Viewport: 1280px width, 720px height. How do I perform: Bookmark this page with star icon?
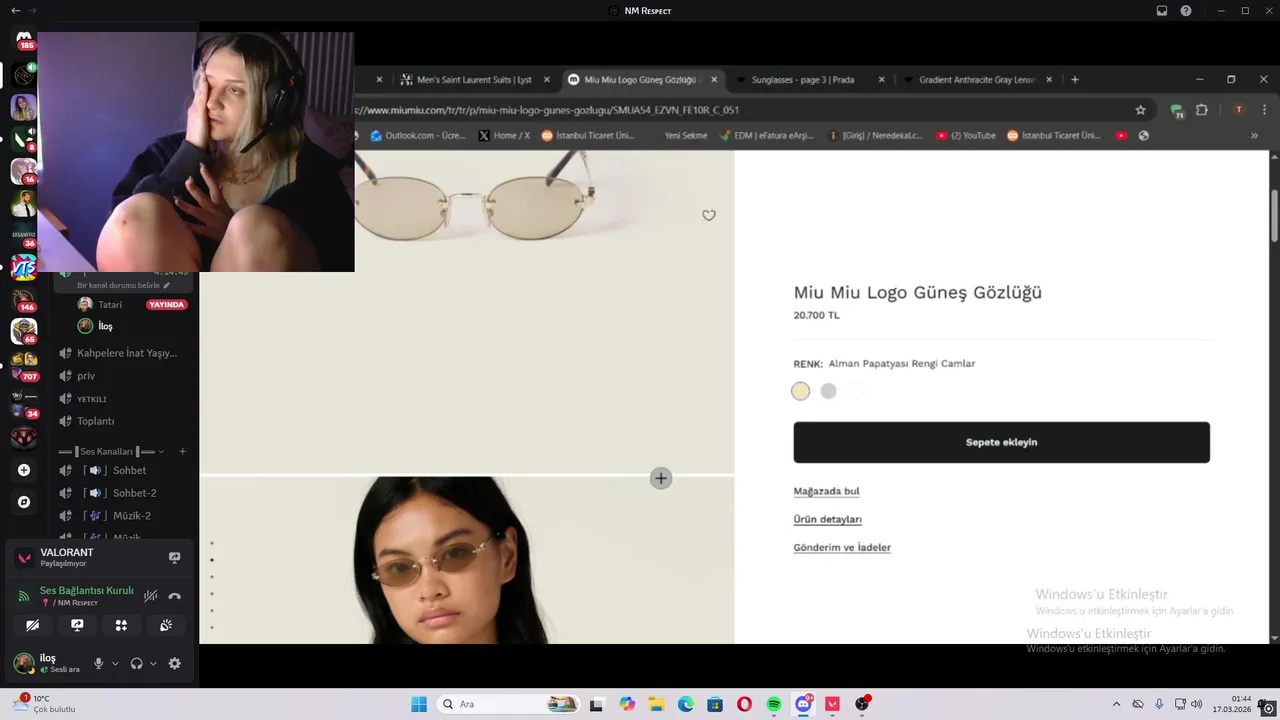[1140, 110]
